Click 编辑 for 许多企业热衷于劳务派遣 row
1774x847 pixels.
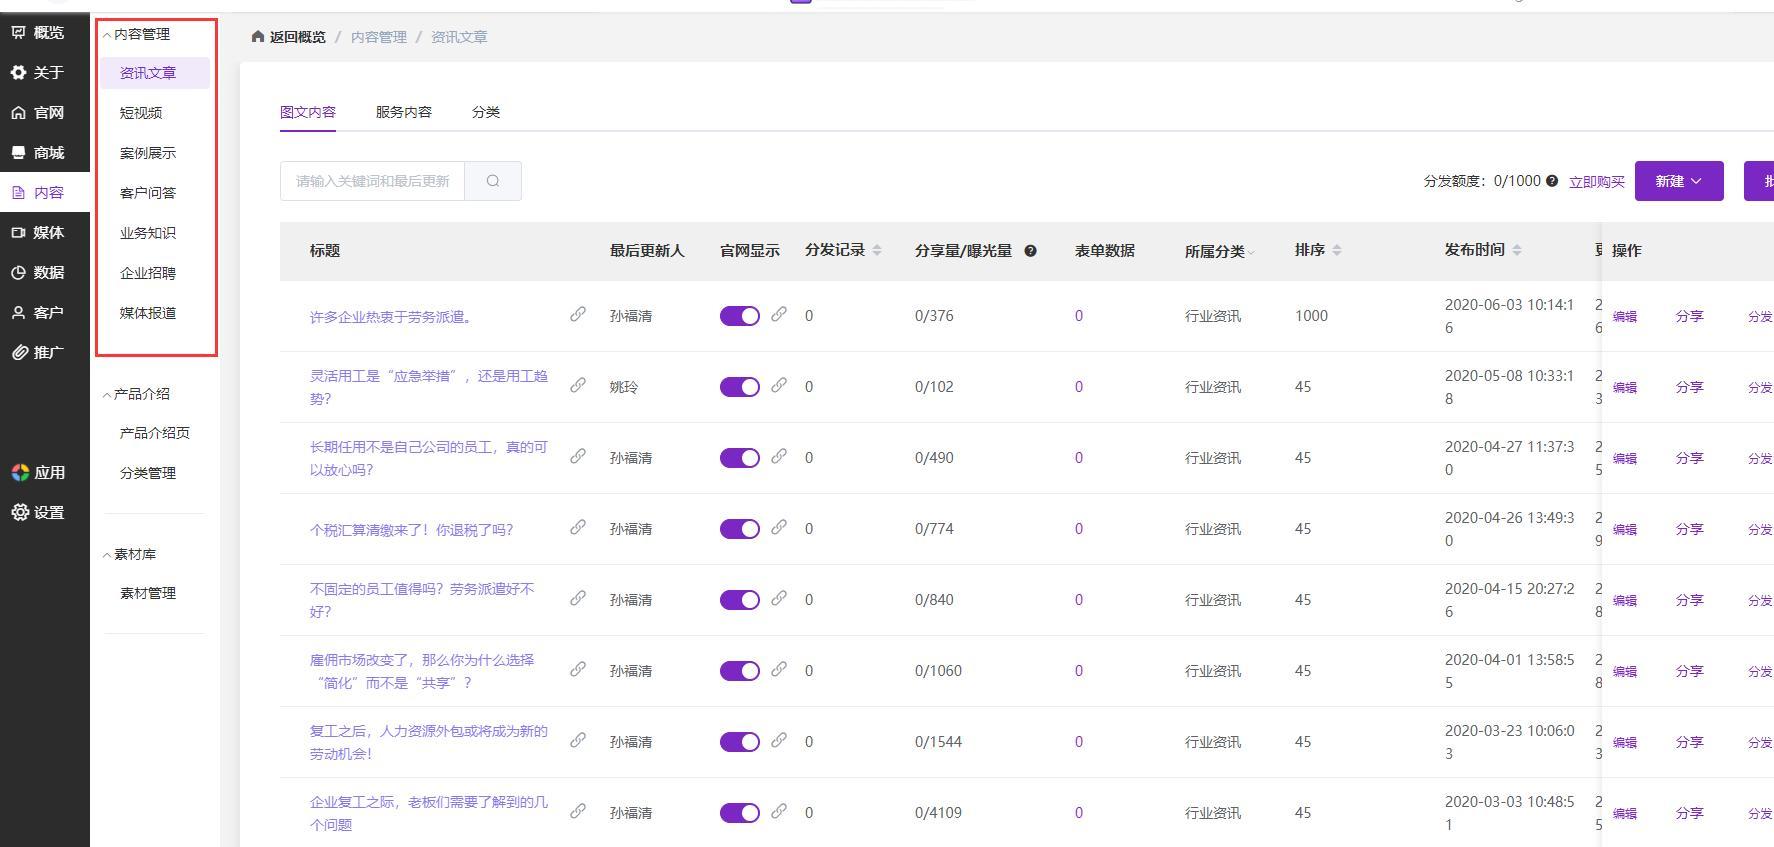tap(1625, 317)
